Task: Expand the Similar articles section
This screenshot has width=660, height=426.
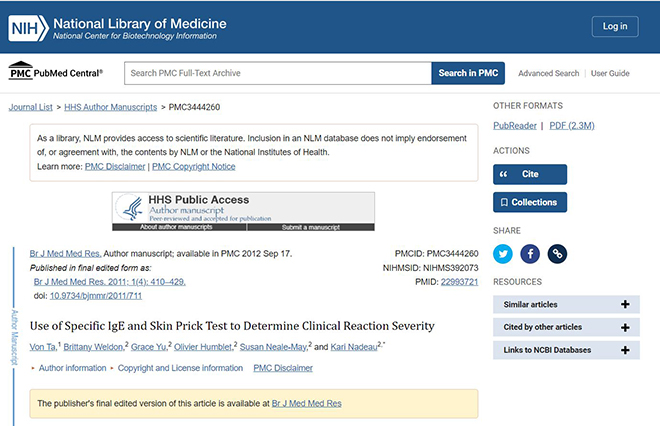Action: coord(566,304)
